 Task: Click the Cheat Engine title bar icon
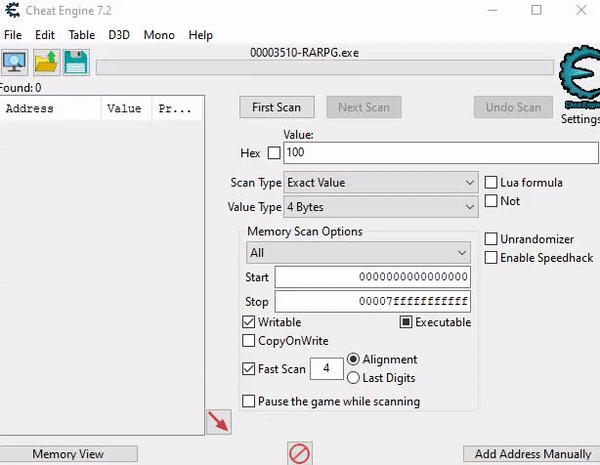tap(12, 10)
